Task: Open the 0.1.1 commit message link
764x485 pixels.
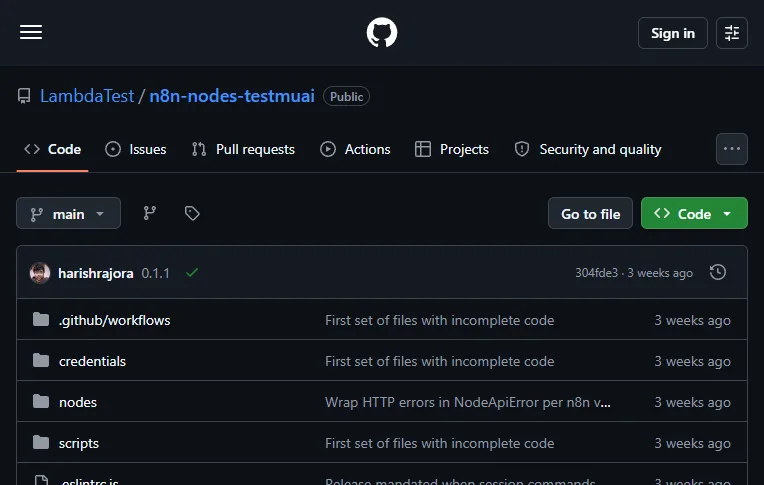Action: (155, 273)
